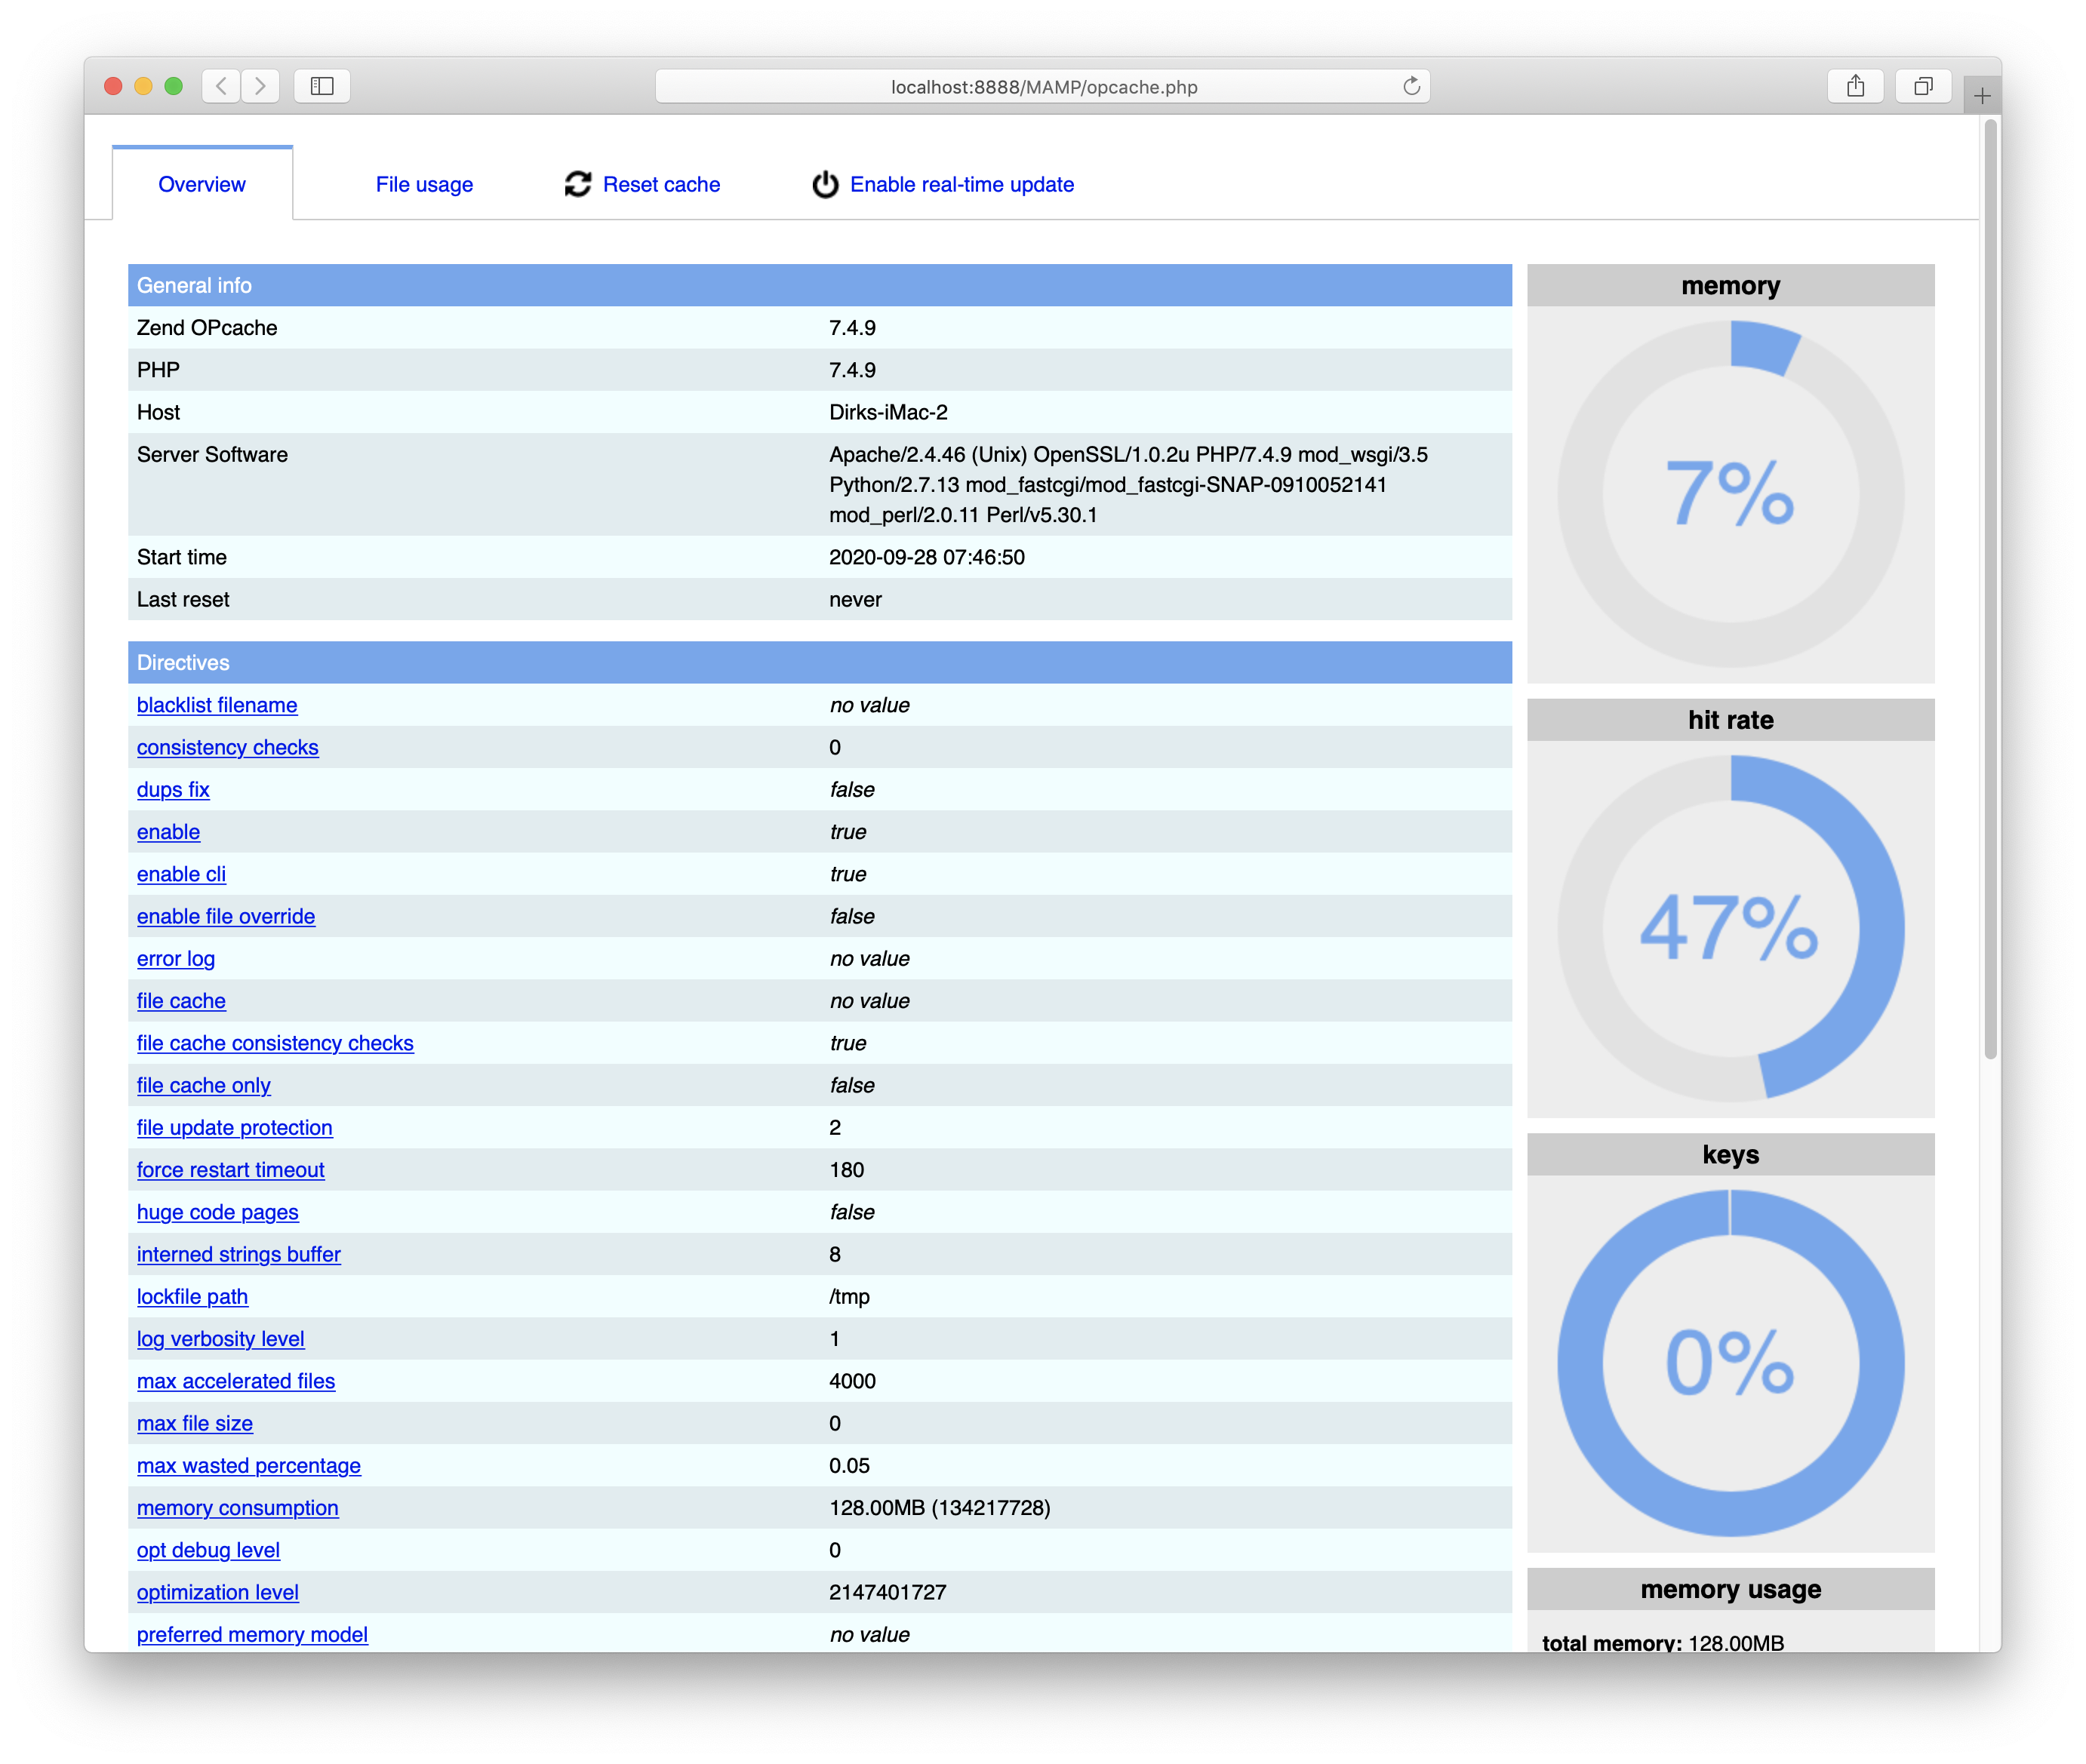Open the optimization level directive link
The image size is (2086, 1764).
point(217,1592)
